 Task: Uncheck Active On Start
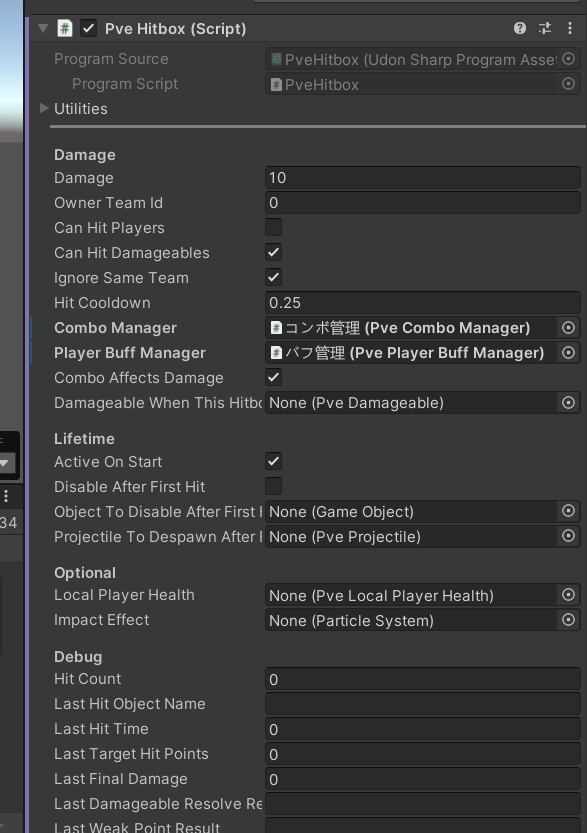(274, 461)
